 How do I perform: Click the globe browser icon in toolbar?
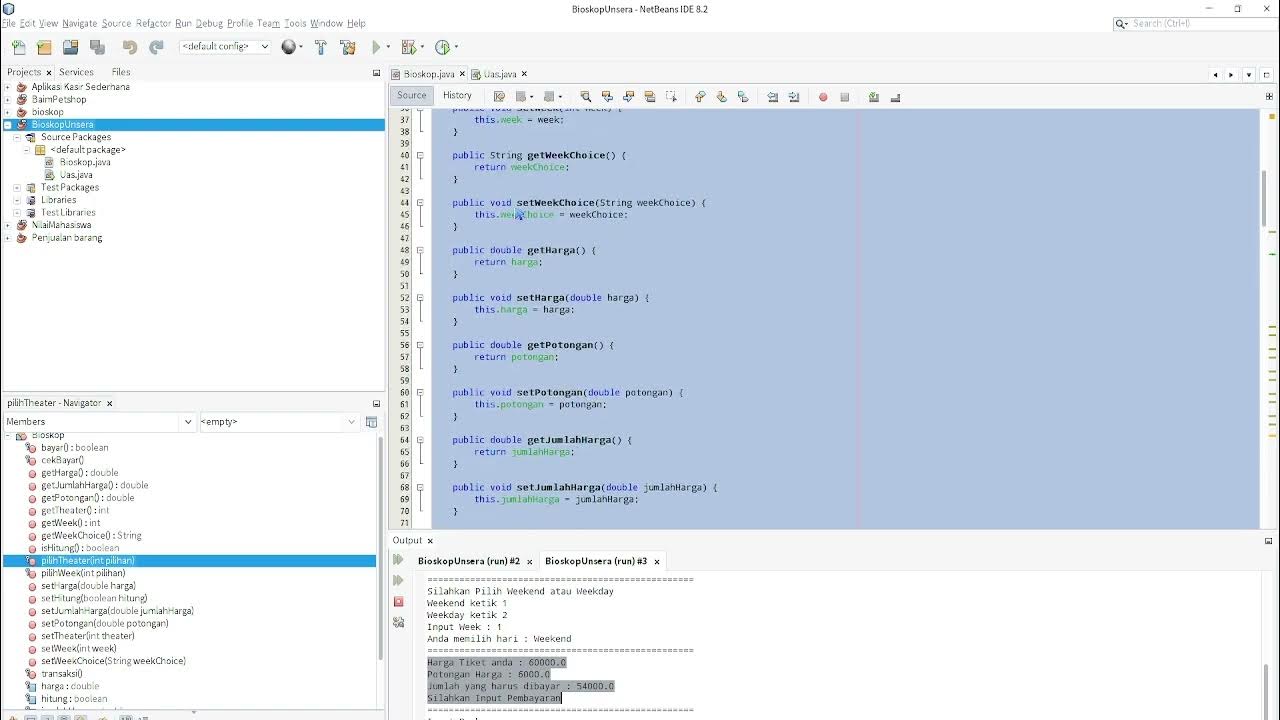coord(289,47)
